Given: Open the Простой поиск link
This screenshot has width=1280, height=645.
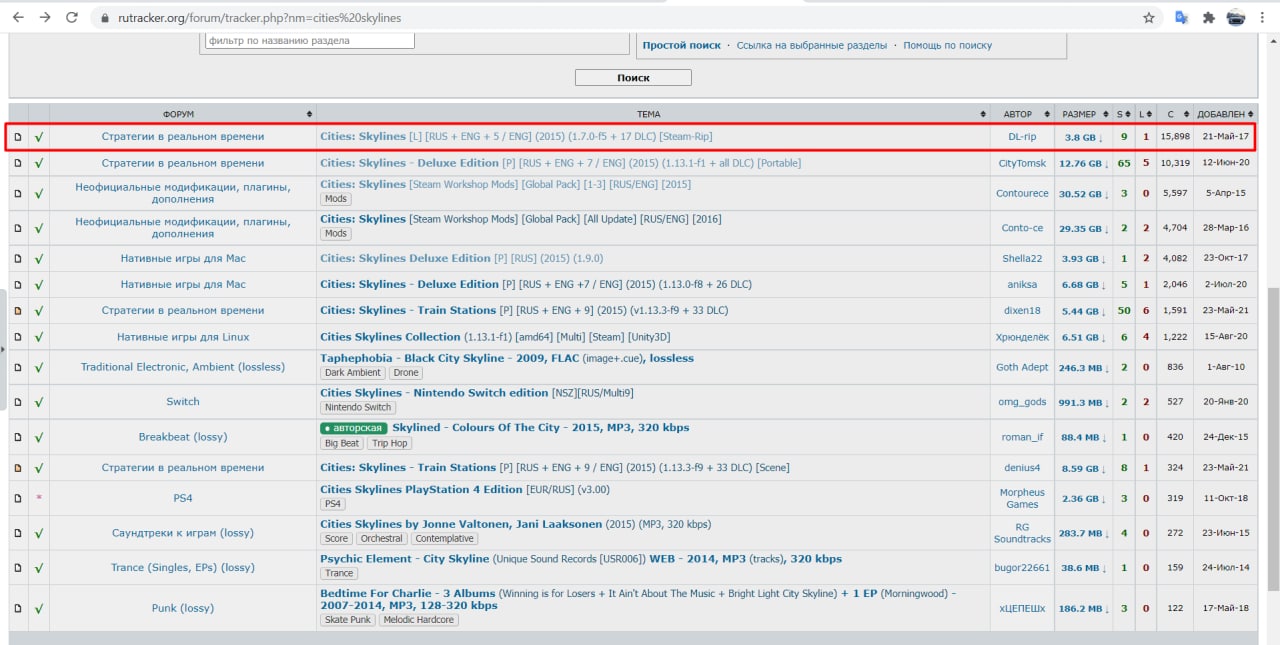Looking at the screenshot, I should point(682,46).
